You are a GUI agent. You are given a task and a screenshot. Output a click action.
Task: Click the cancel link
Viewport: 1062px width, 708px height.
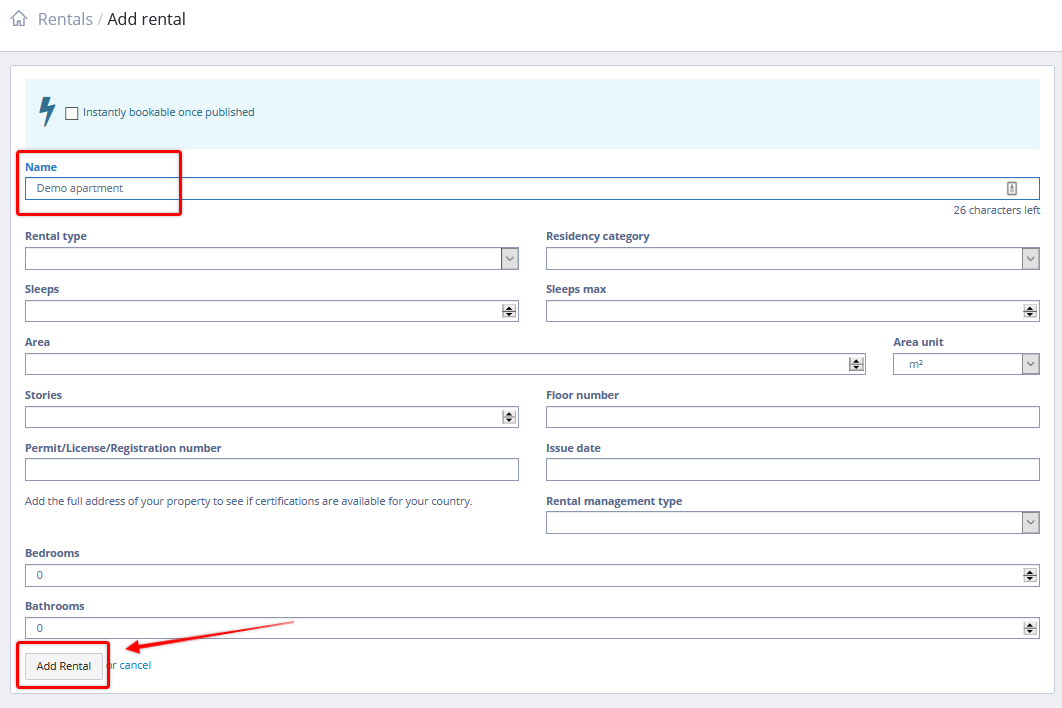(x=135, y=665)
